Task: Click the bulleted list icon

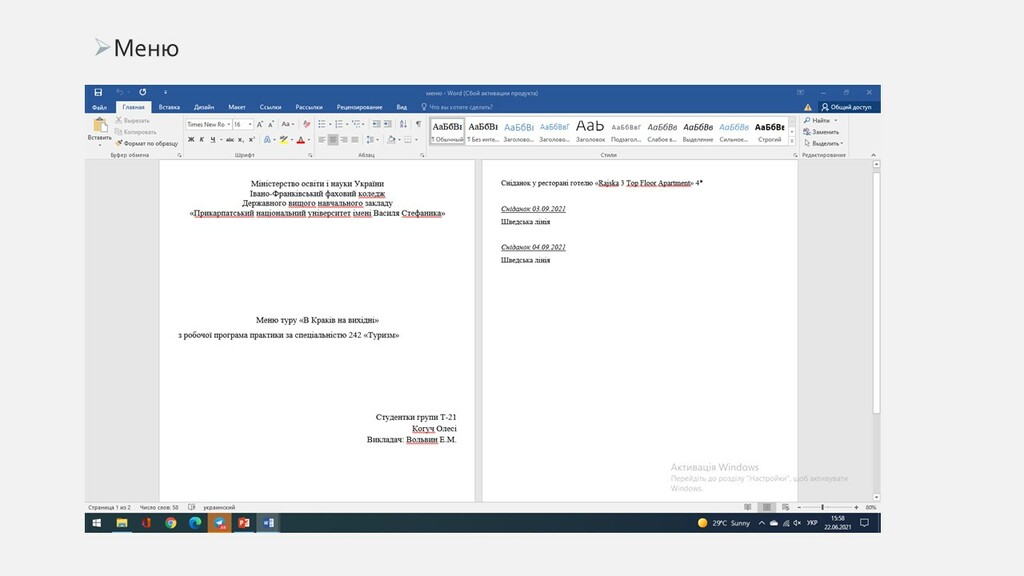Action: [x=321, y=124]
